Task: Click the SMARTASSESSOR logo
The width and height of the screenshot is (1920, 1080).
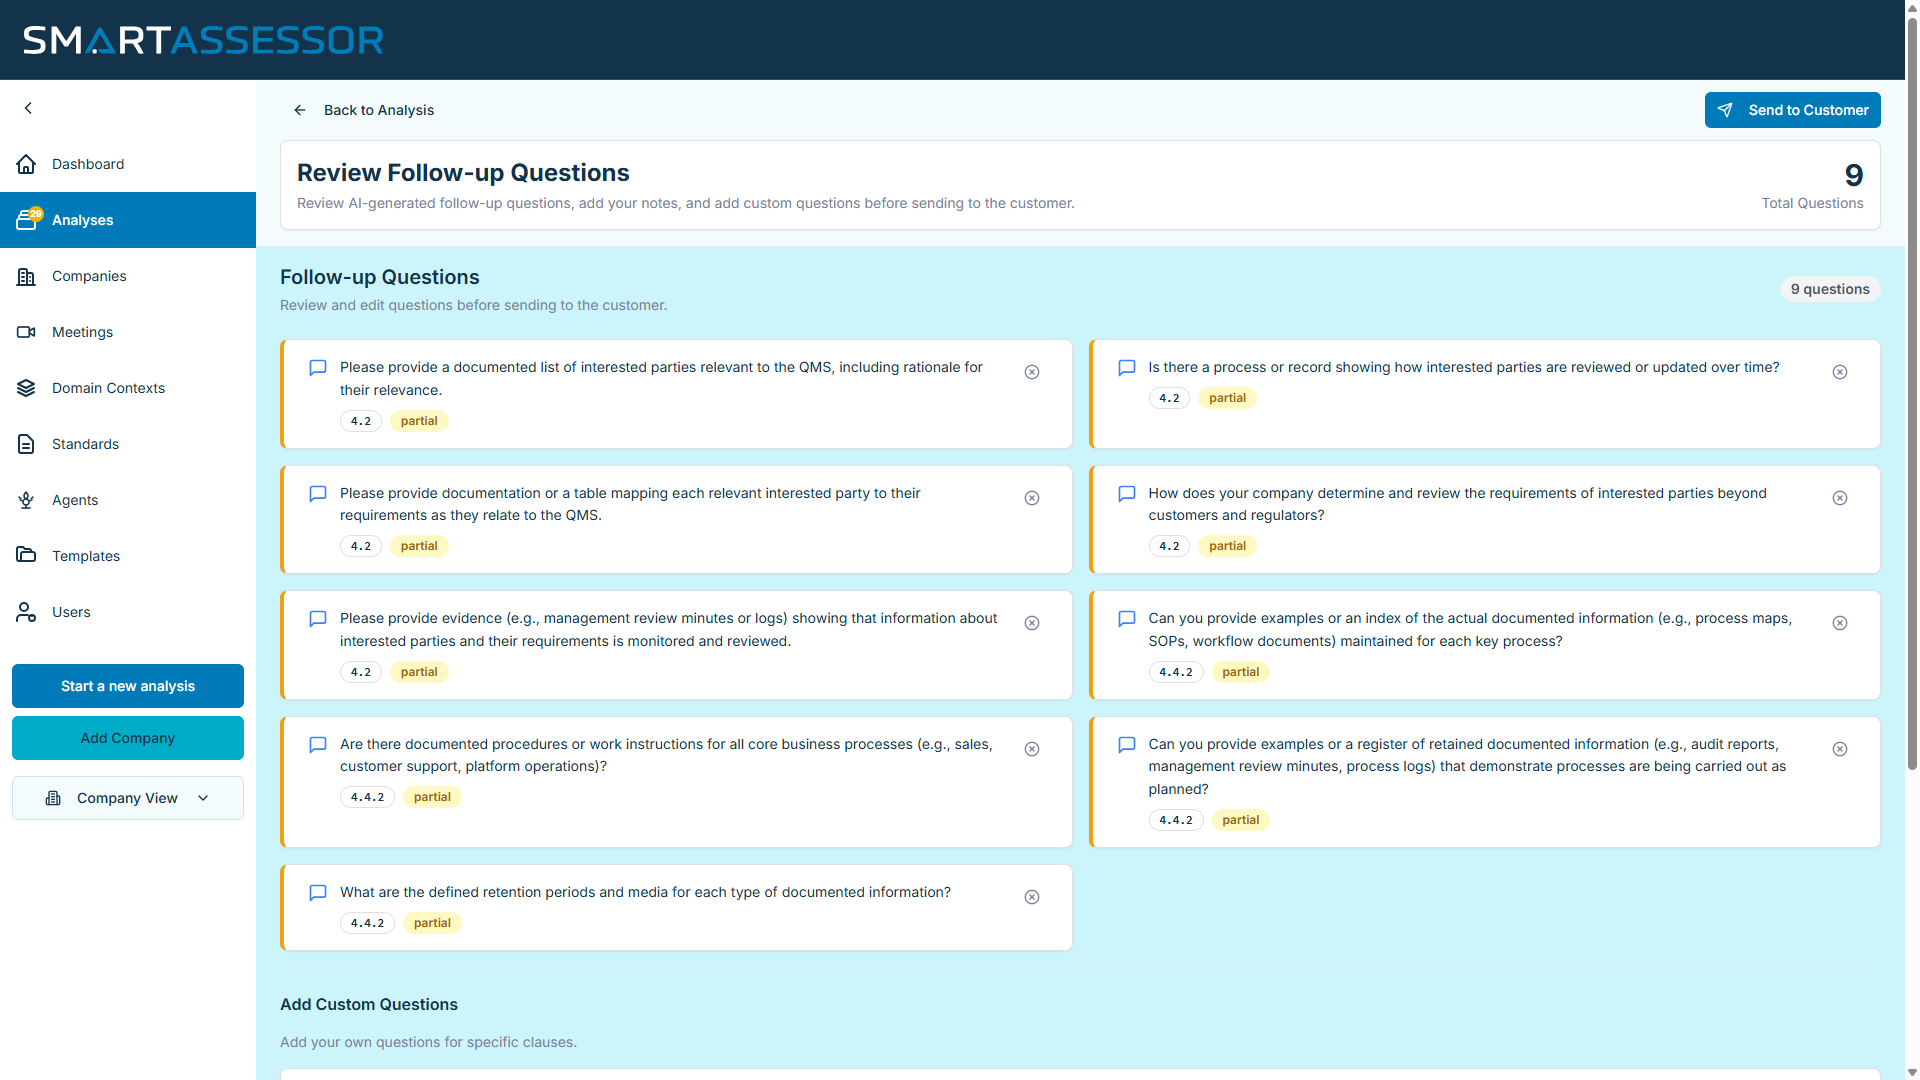Action: click(x=203, y=39)
